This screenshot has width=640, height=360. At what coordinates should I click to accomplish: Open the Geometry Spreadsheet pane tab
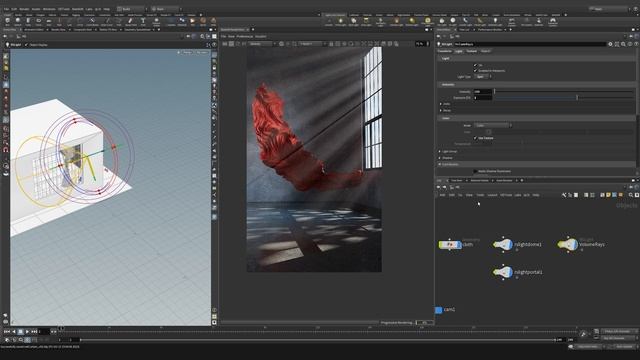(138, 30)
